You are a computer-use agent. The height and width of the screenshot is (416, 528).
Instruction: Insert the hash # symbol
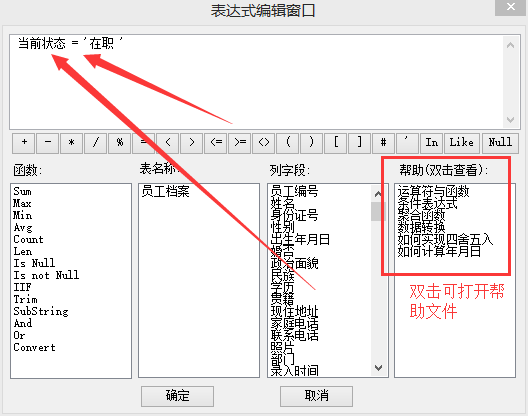[383, 143]
